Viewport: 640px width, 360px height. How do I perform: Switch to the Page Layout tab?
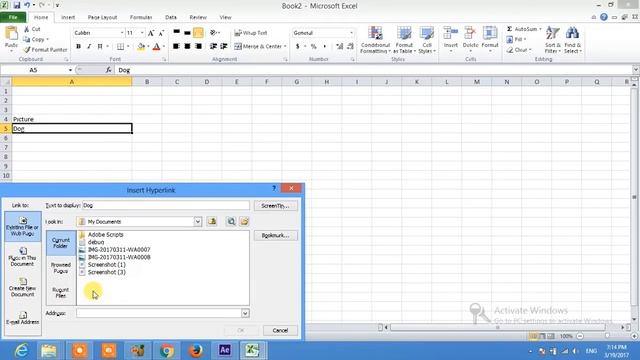(x=102, y=17)
